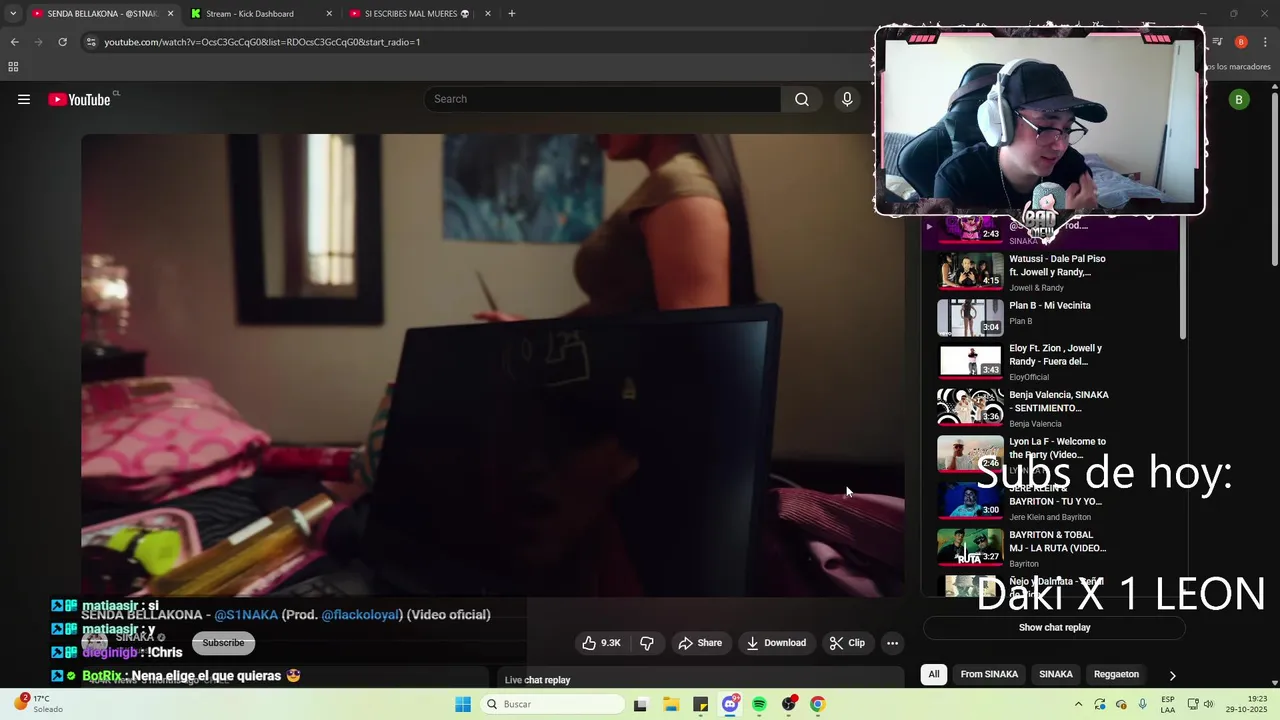Share the video
Viewport: 1280px width, 720px height.
coord(700,643)
